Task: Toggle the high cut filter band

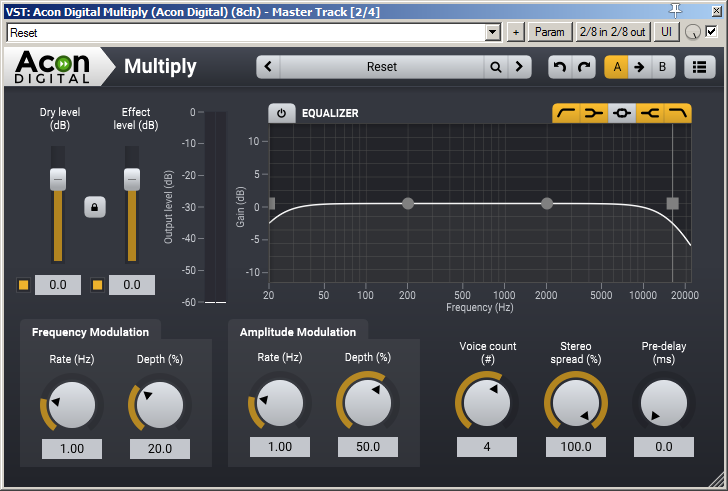Action: (x=677, y=113)
